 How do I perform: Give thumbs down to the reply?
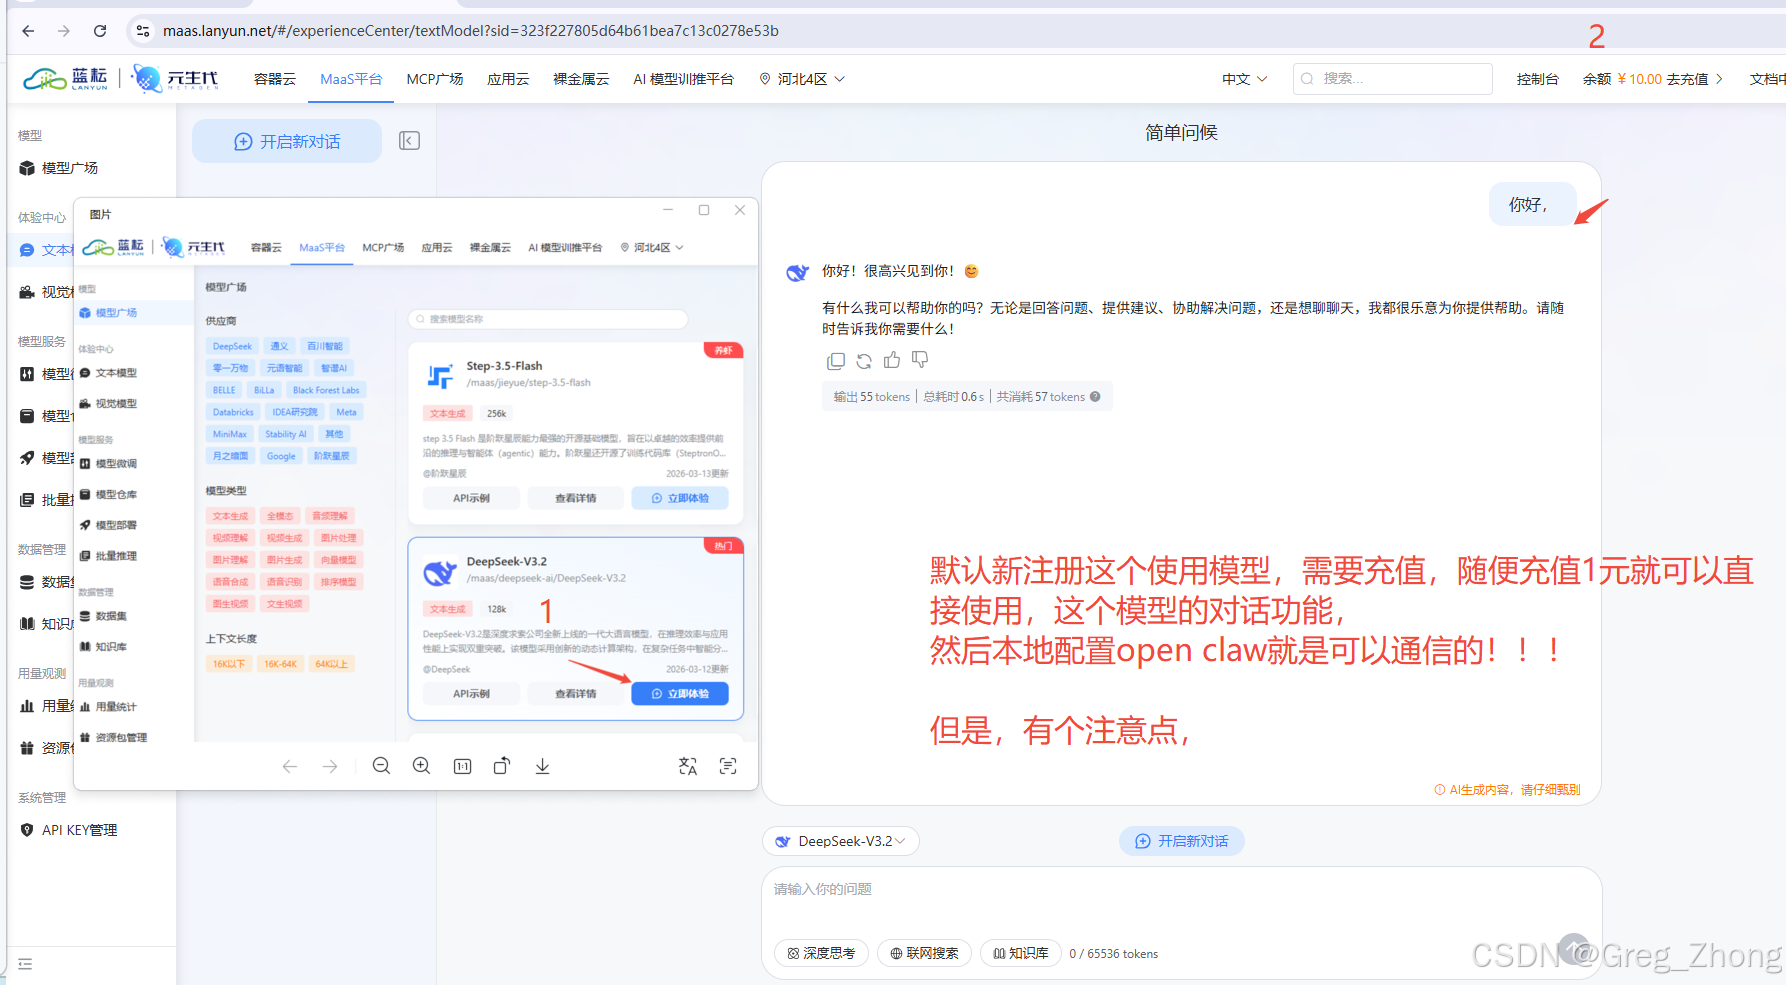pyautogui.click(x=920, y=360)
